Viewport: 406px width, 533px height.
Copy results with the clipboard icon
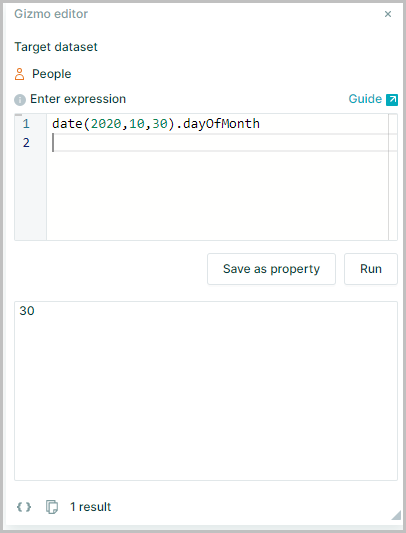[x=52, y=507]
